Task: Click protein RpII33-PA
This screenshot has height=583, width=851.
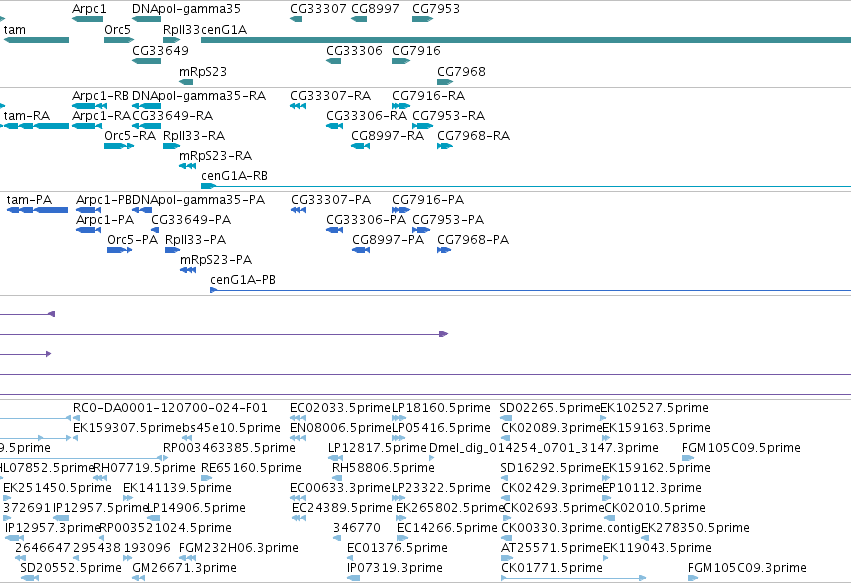Action: [195, 240]
